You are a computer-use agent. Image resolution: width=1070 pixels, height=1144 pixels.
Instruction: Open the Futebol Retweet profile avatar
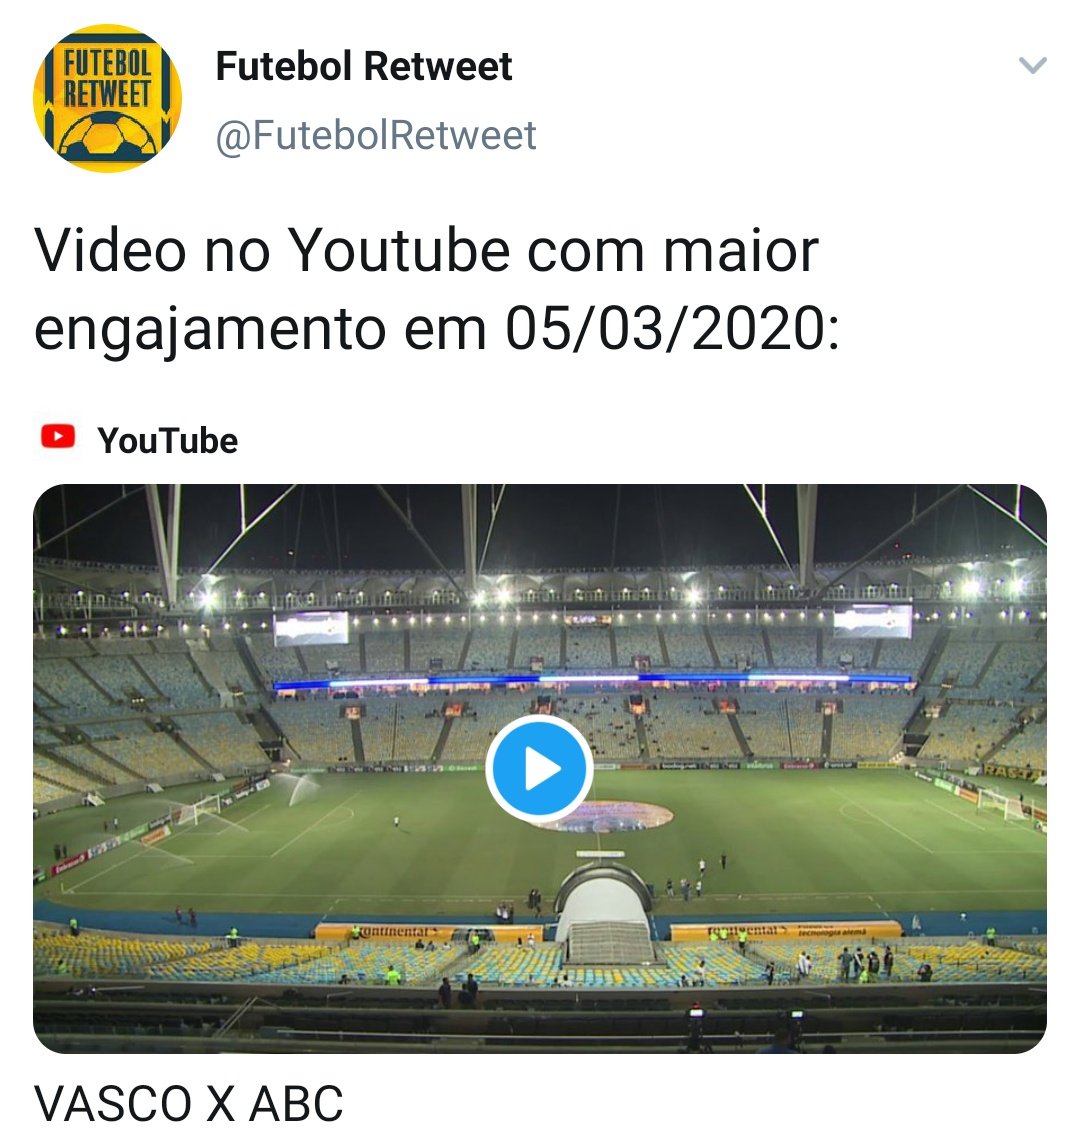pyautogui.click(x=107, y=98)
